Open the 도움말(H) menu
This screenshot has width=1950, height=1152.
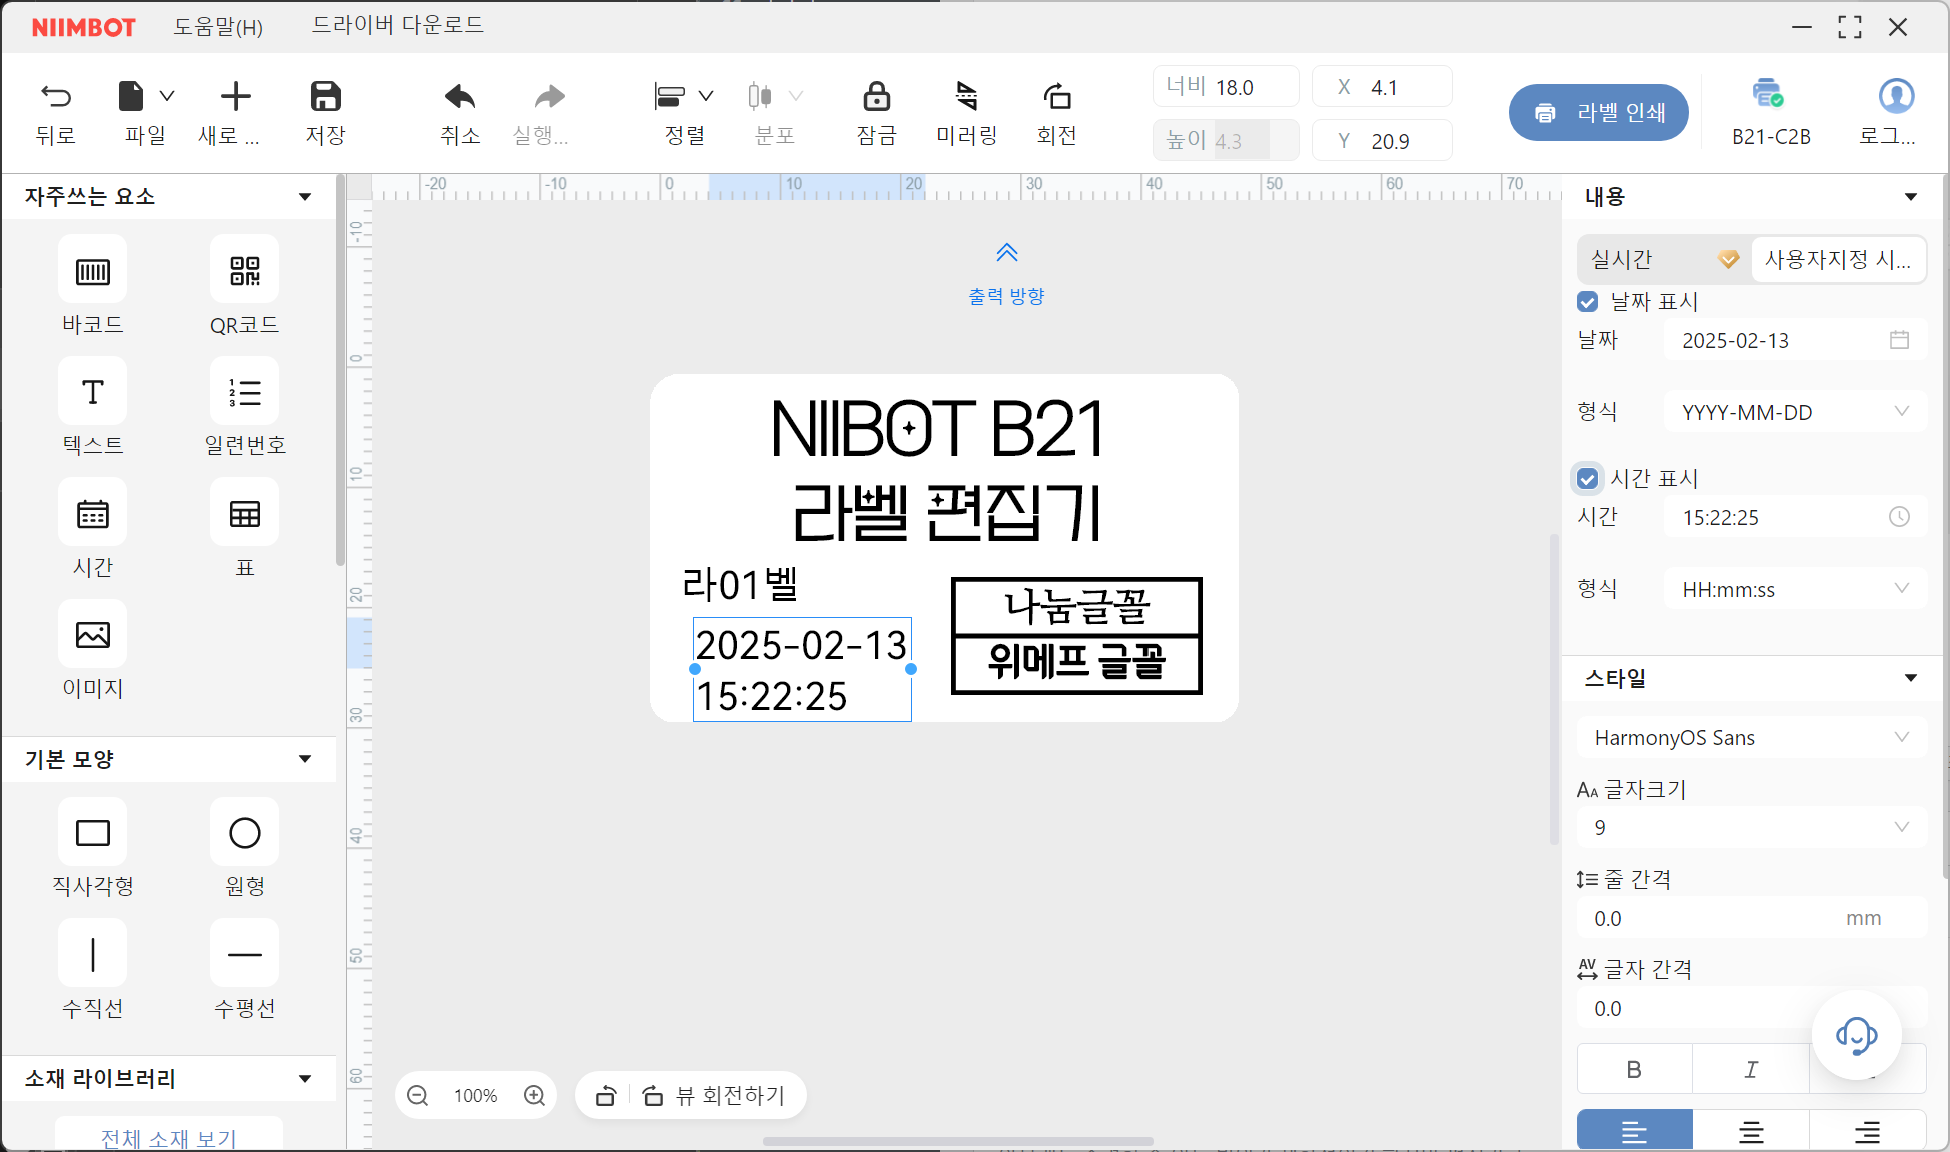(218, 26)
